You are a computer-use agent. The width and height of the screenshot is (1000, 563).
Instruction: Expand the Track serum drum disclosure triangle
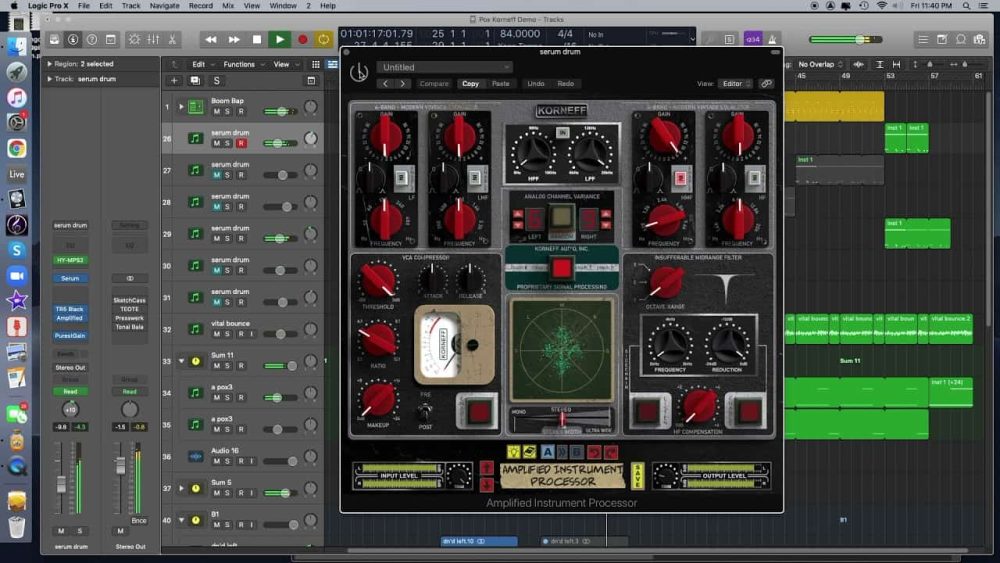coord(49,79)
